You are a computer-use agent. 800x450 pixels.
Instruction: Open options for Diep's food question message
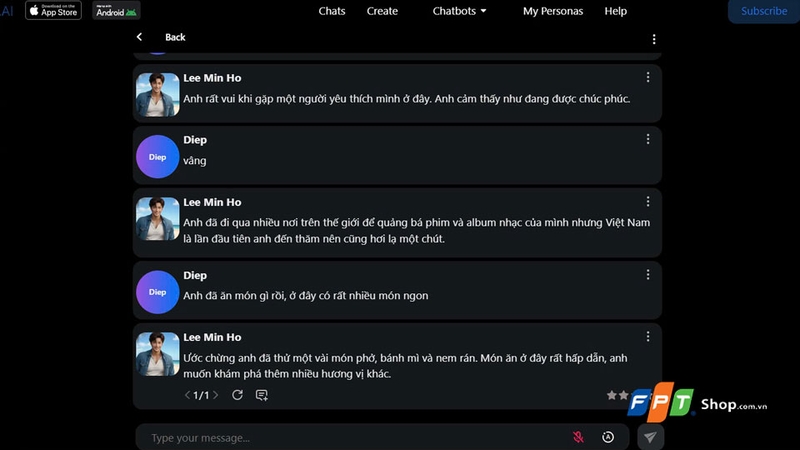pyautogui.click(x=648, y=274)
